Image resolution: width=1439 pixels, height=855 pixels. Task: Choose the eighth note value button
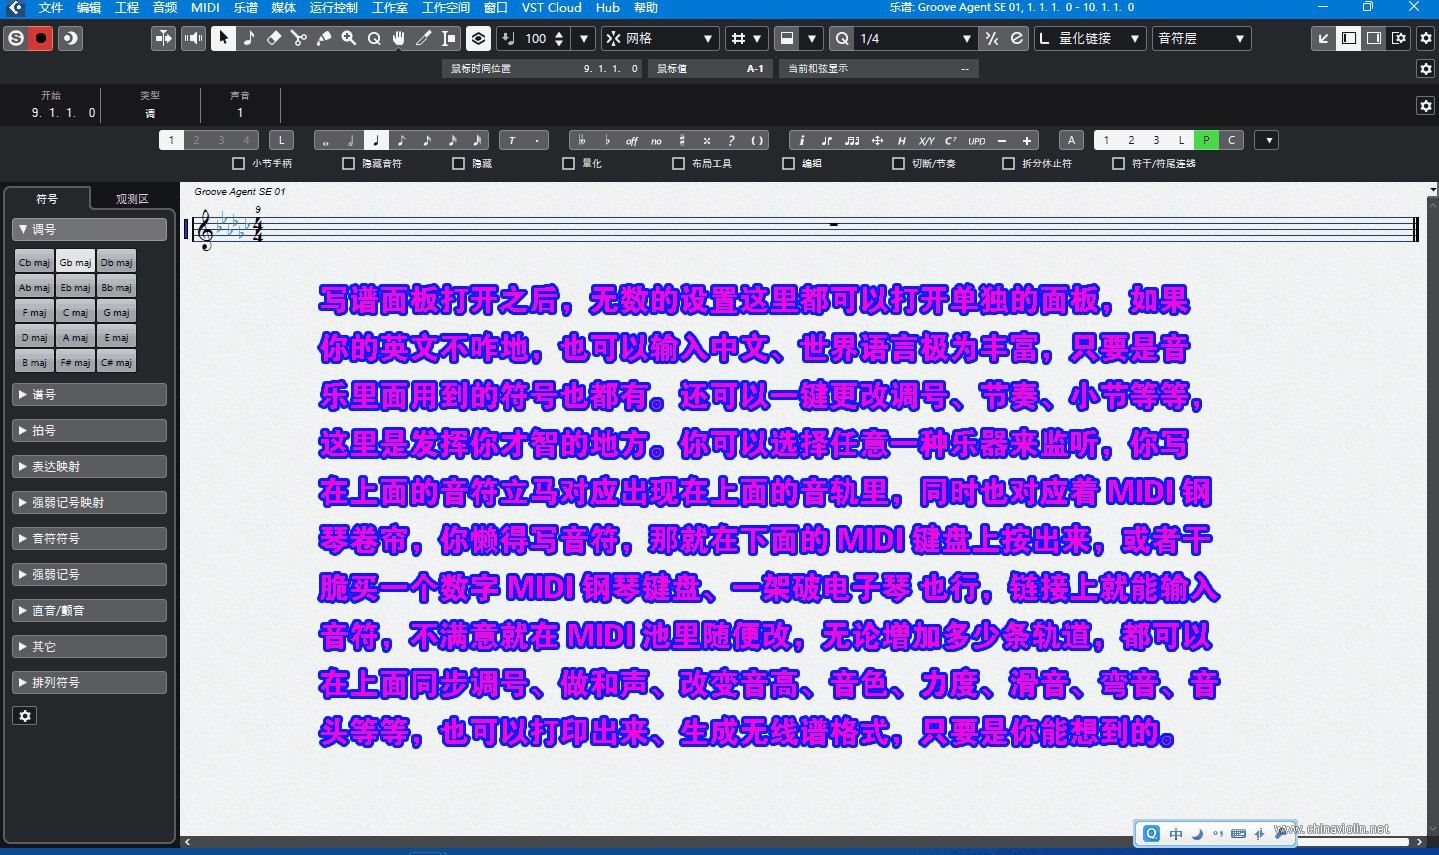pos(401,141)
